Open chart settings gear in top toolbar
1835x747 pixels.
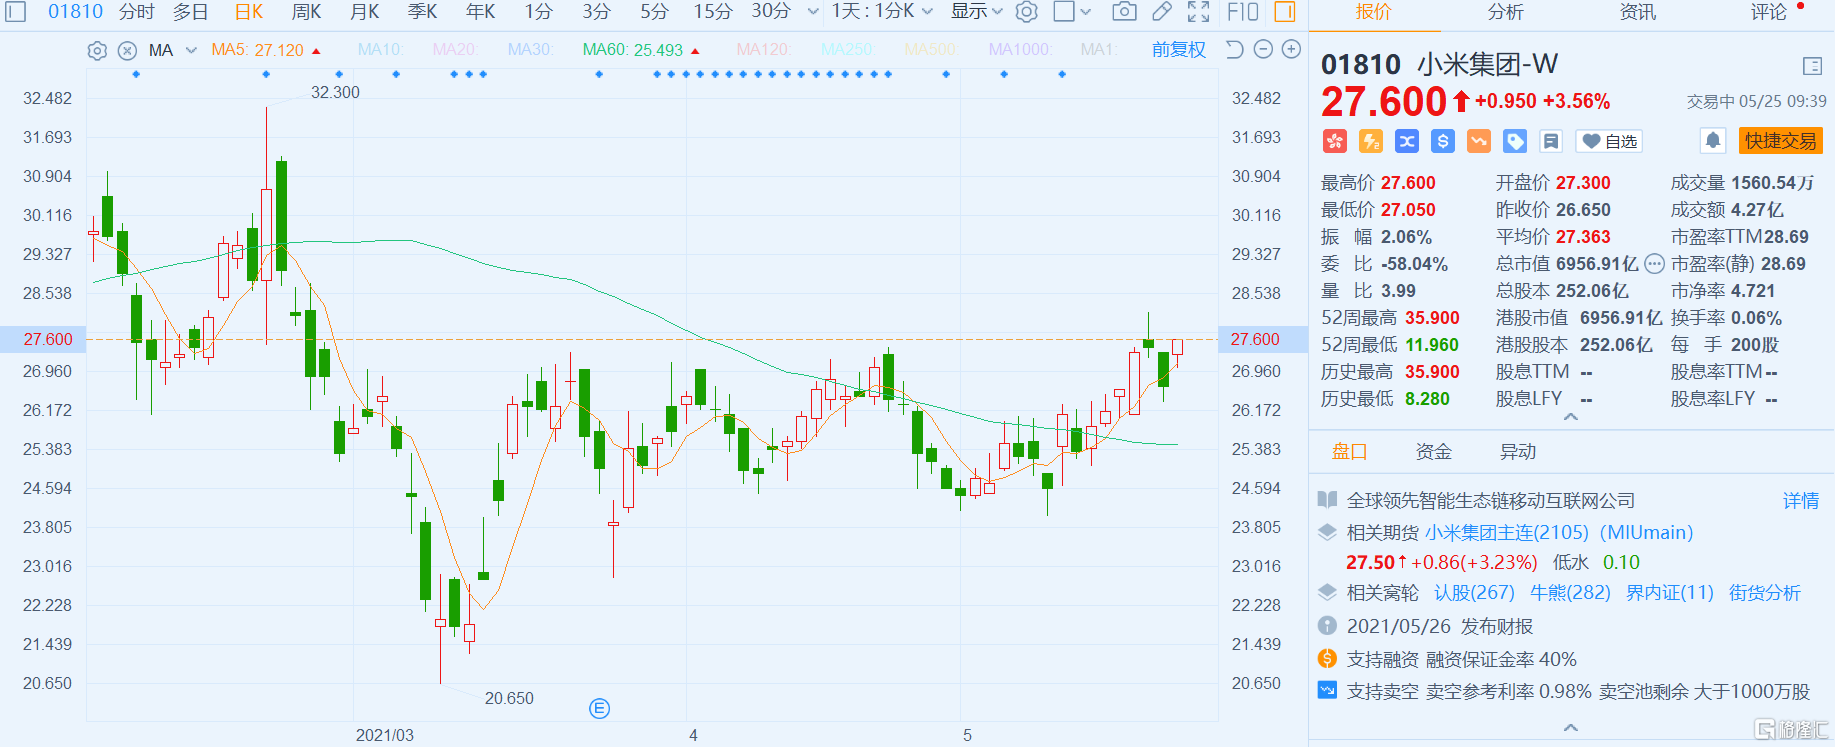coord(1026,12)
